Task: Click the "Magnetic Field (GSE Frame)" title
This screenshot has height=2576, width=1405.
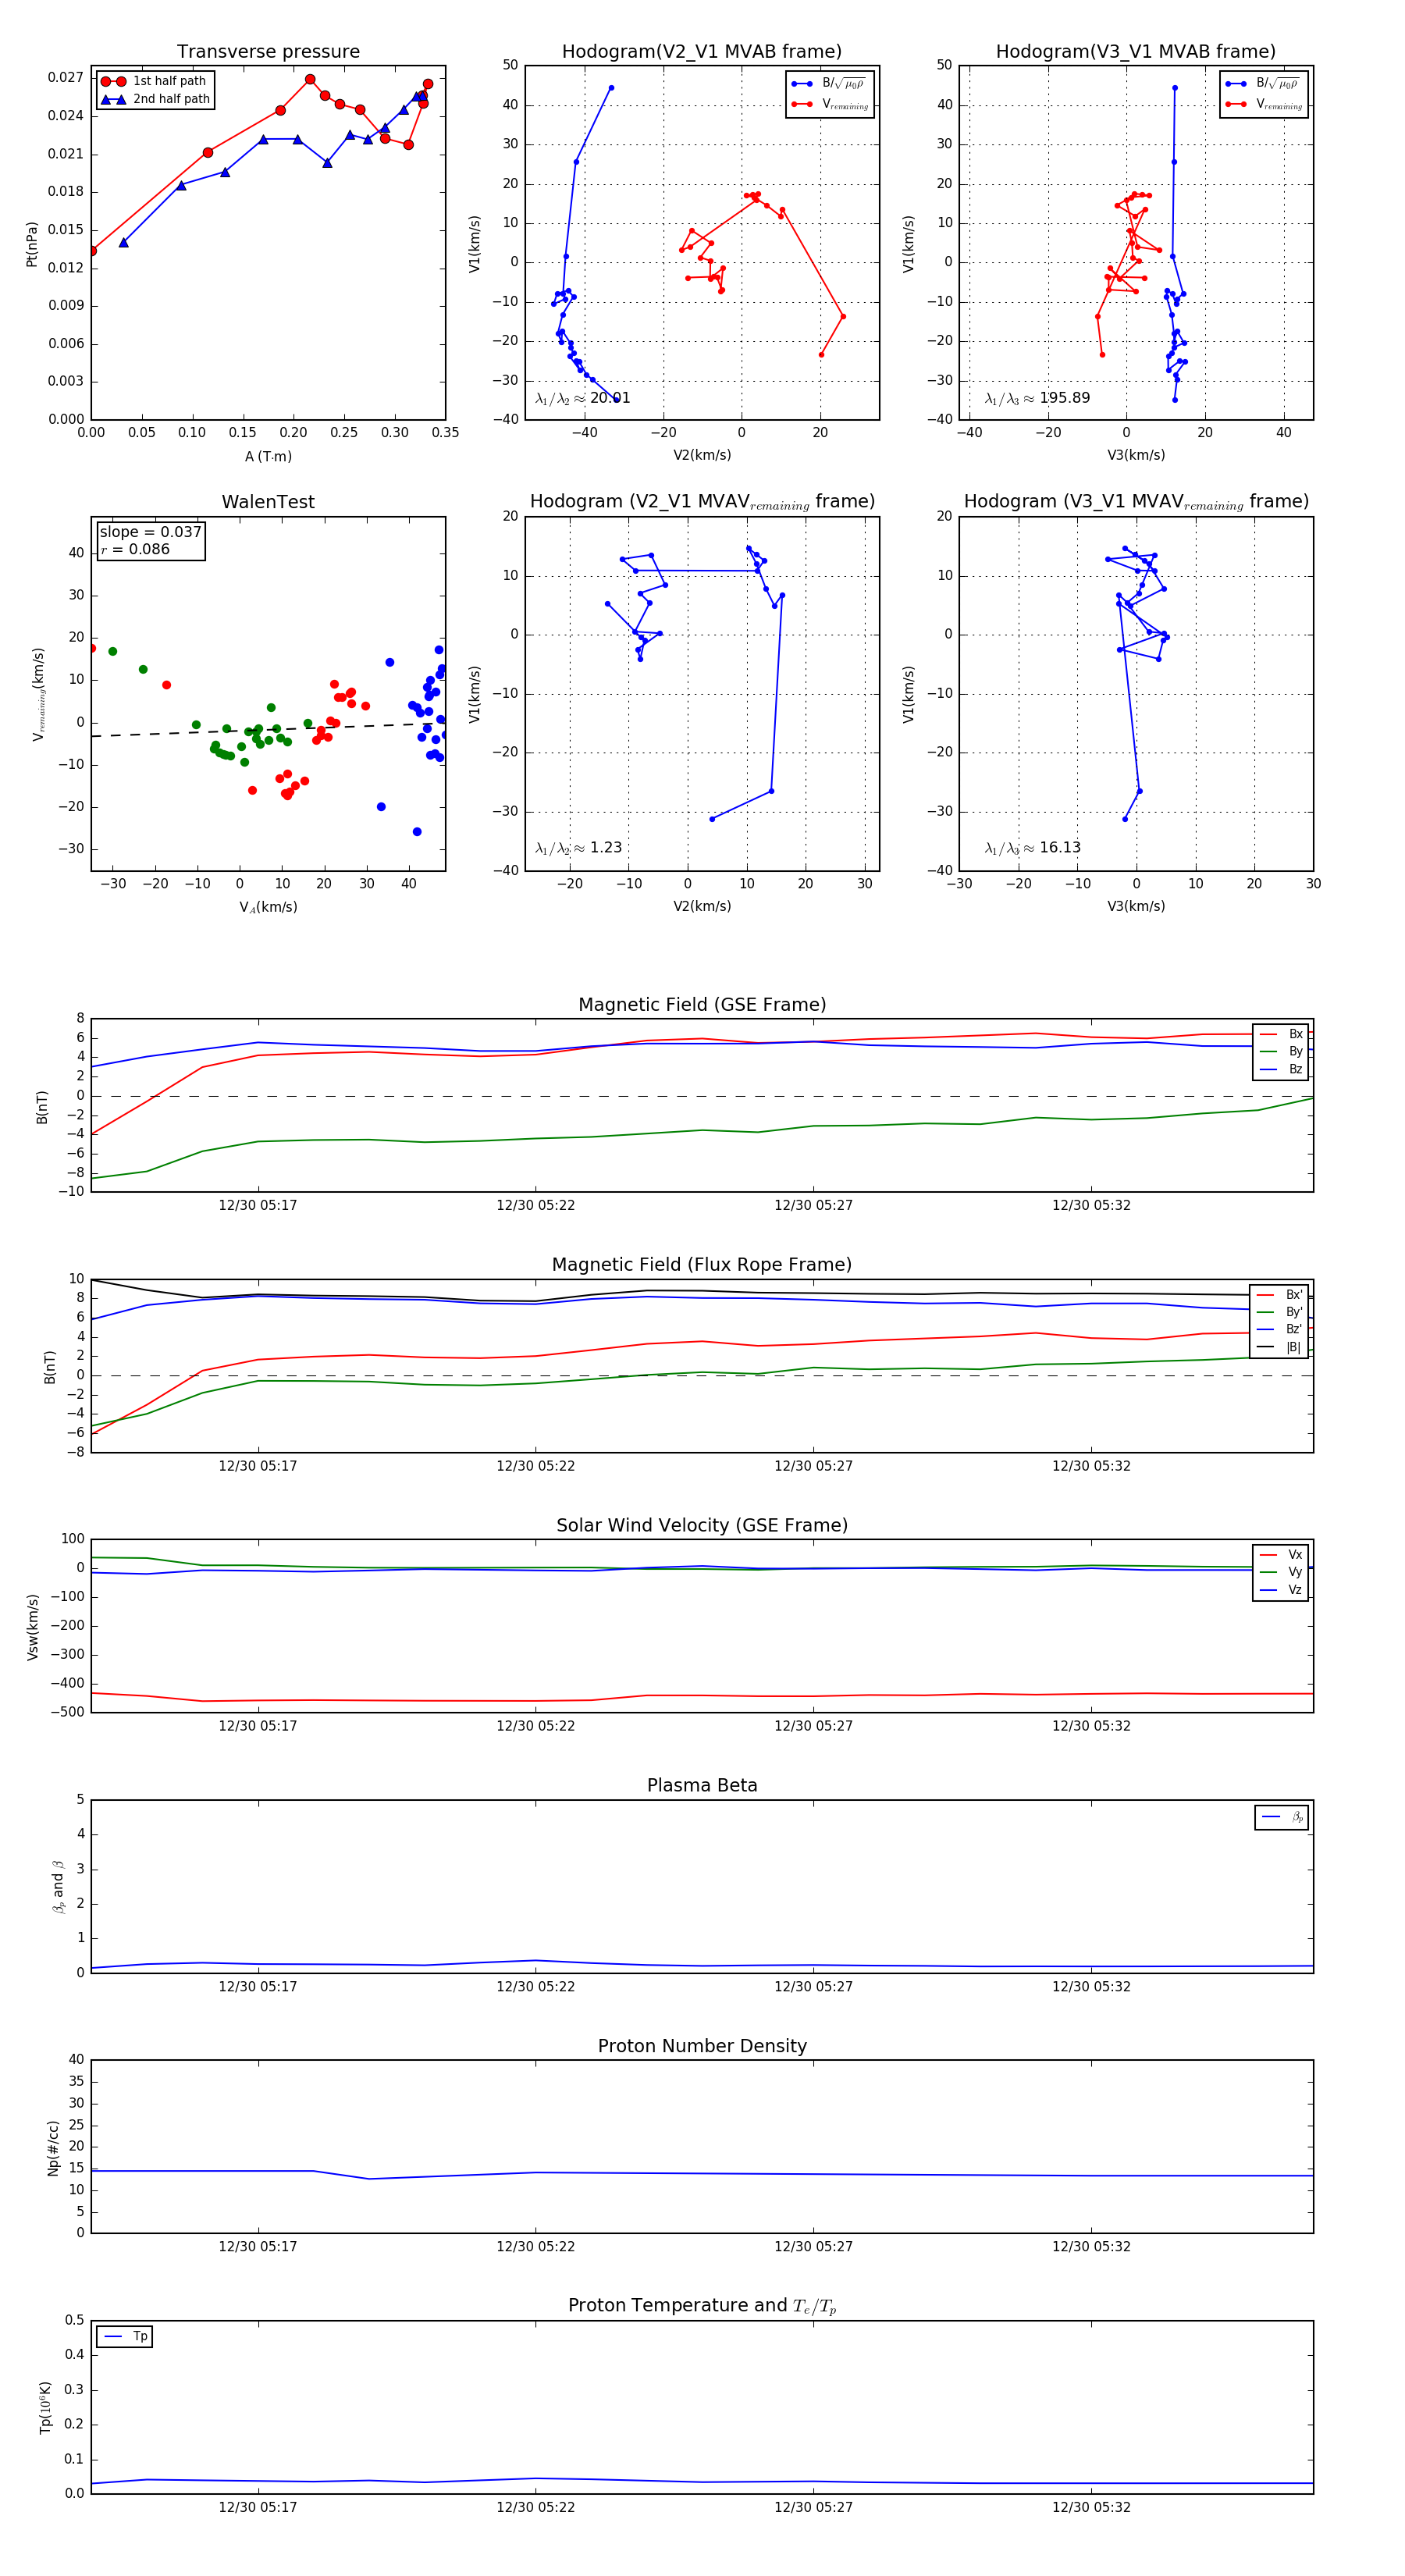Action: [702, 1005]
